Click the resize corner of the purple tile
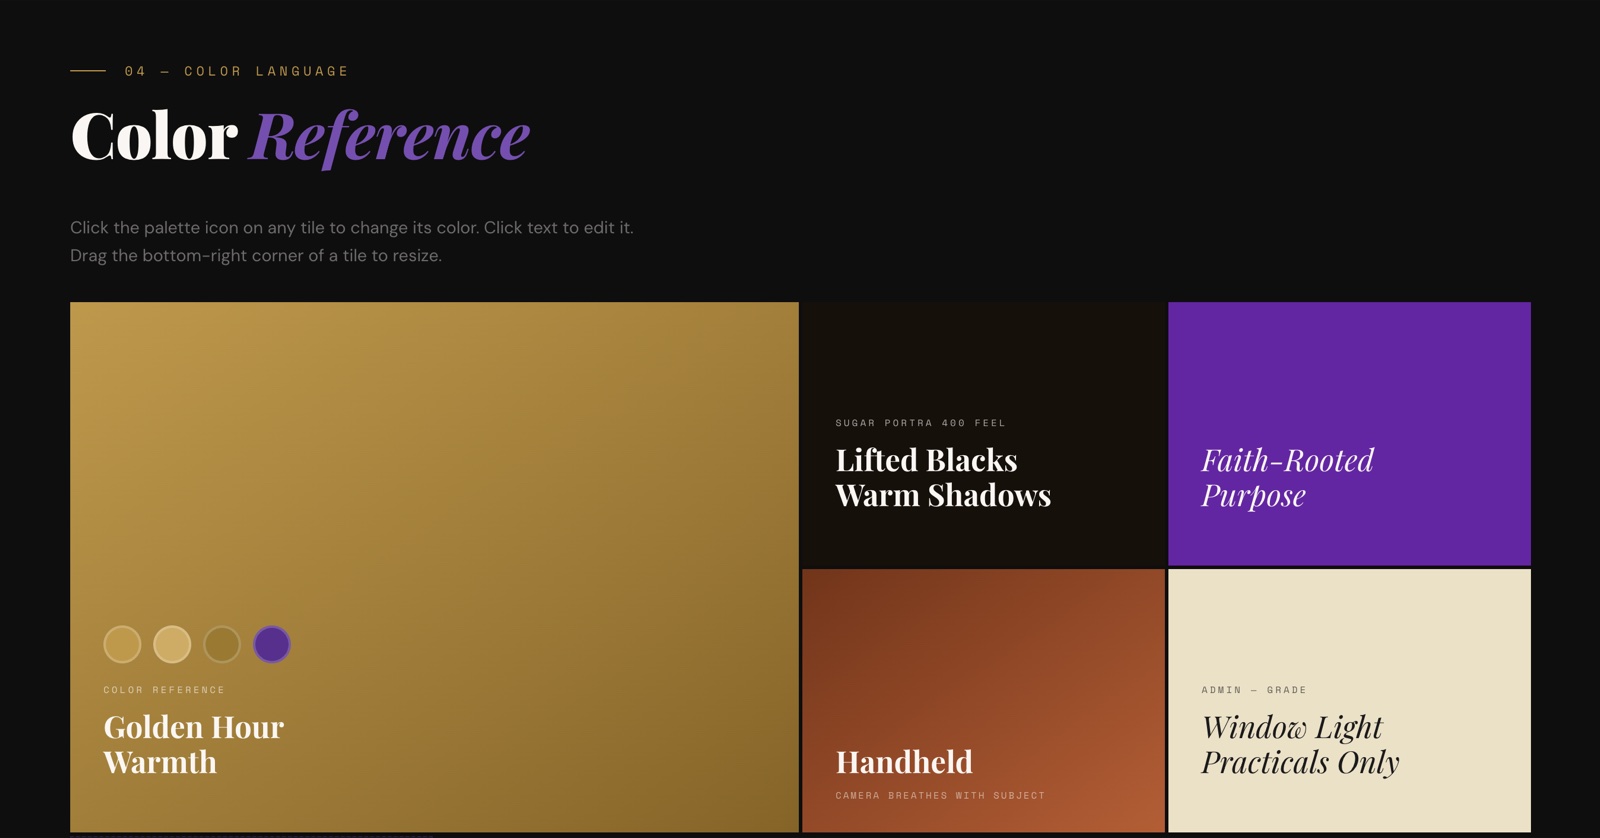The image size is (1600, 838). pyautogui.click(x=1523, y=558)
